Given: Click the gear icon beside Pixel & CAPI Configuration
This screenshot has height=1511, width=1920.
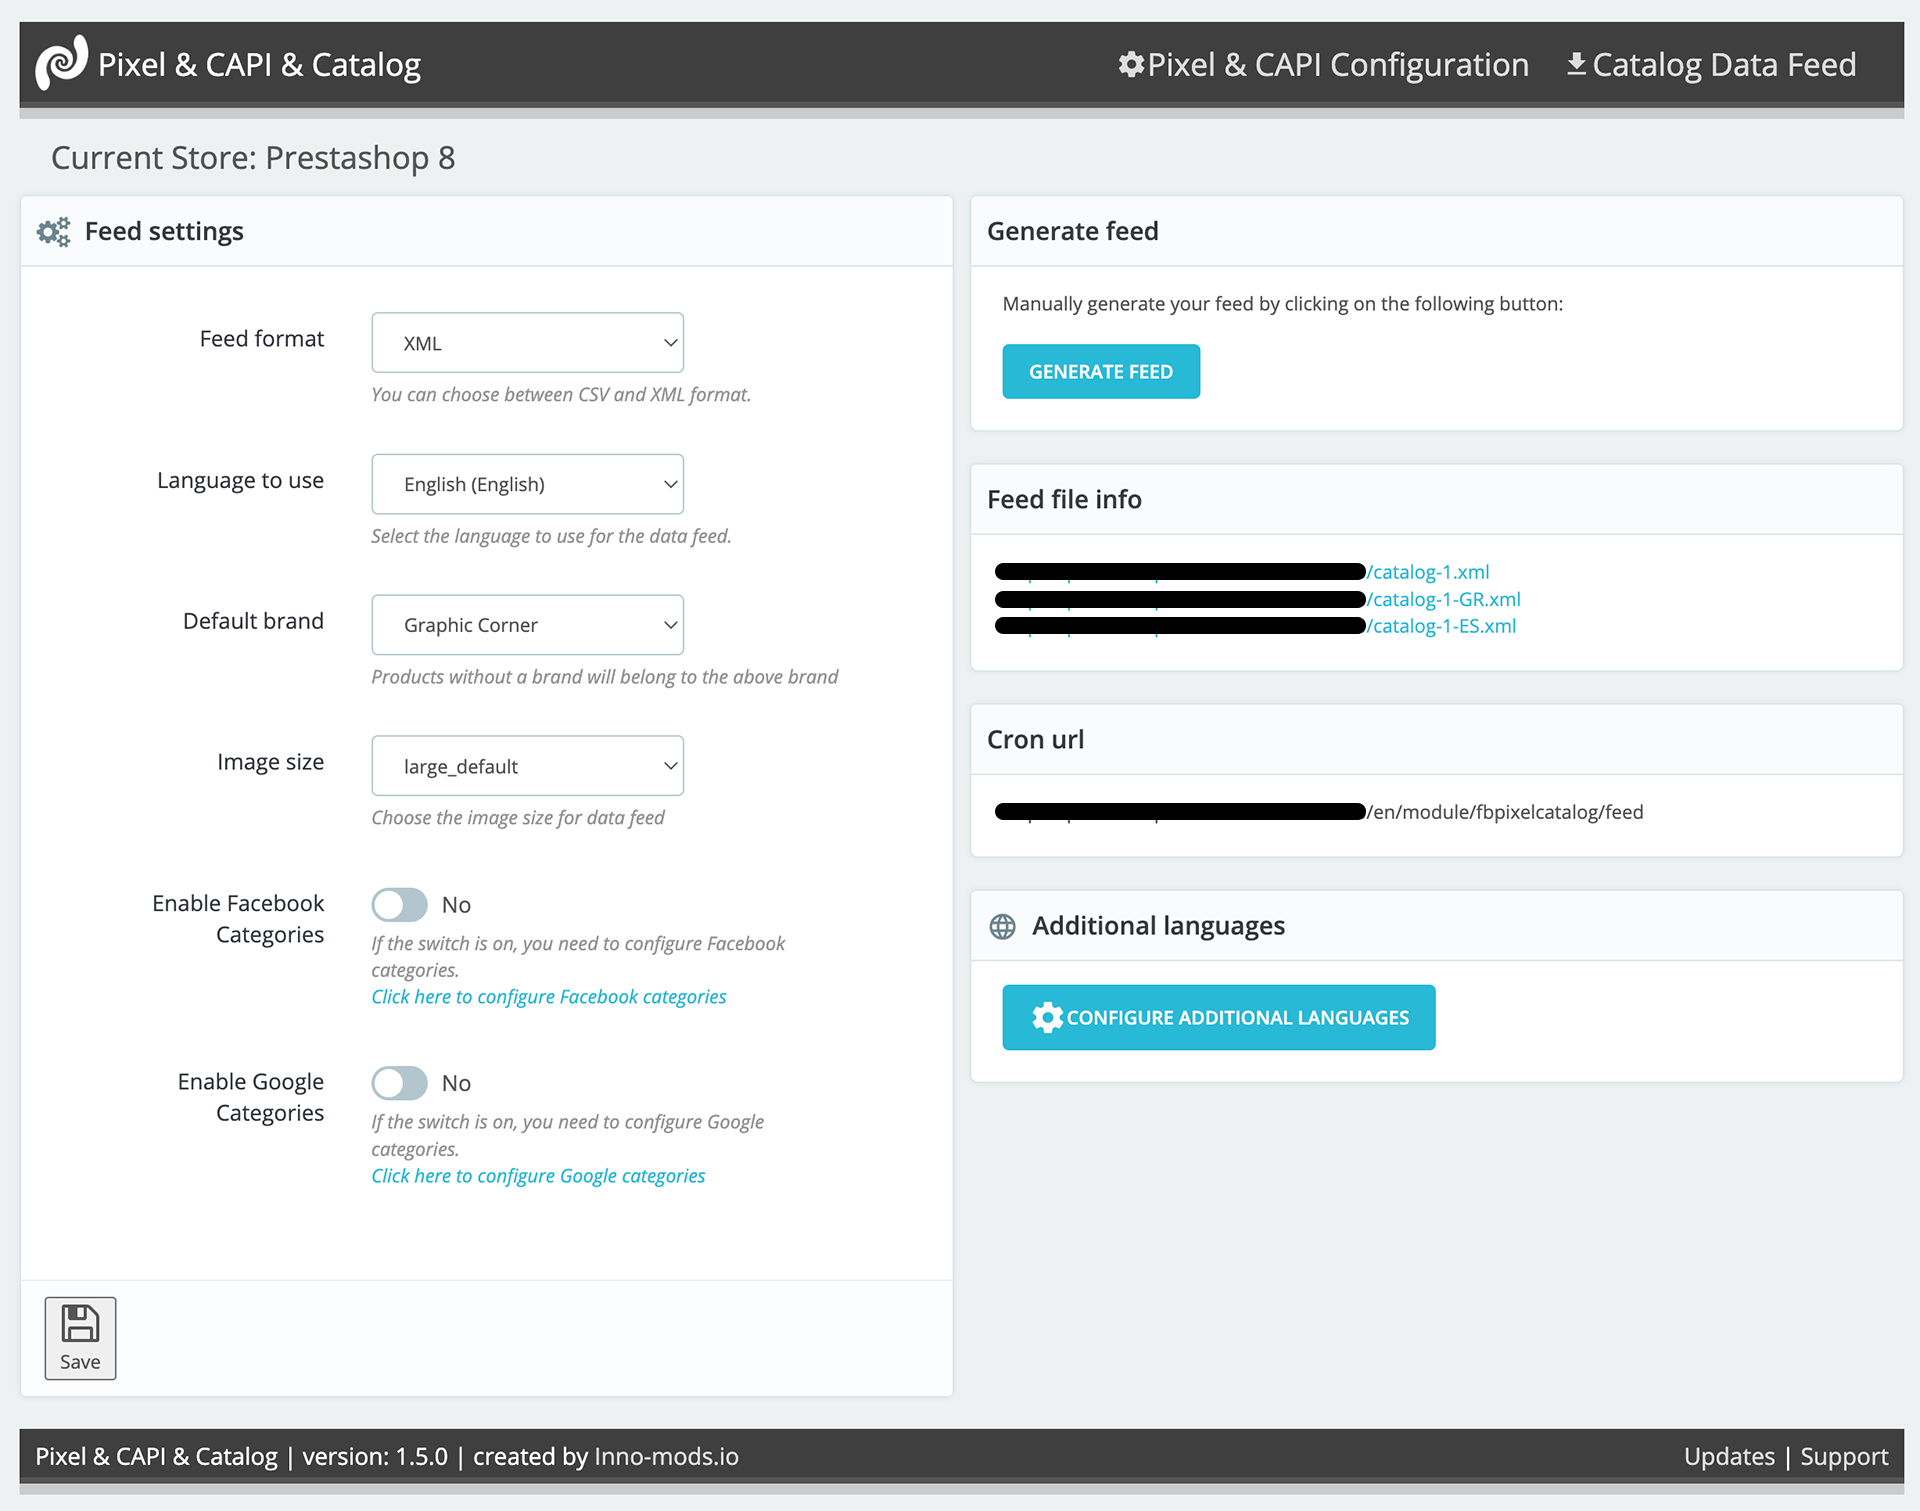Looking at the screenshot, I should 1131,65.
